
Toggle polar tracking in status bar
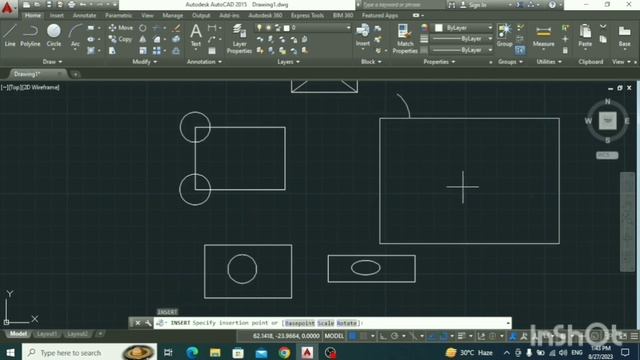click(394, 336)
